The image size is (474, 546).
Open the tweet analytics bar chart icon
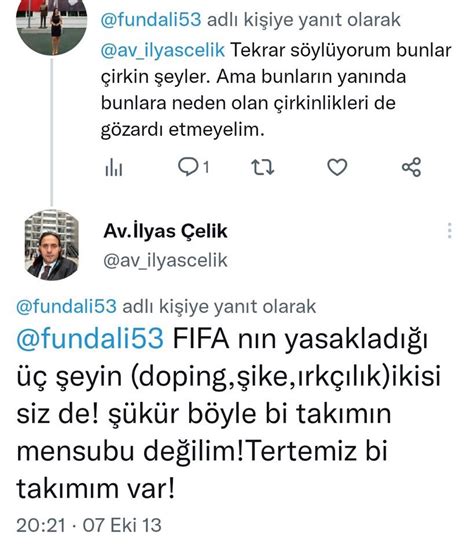114,167
